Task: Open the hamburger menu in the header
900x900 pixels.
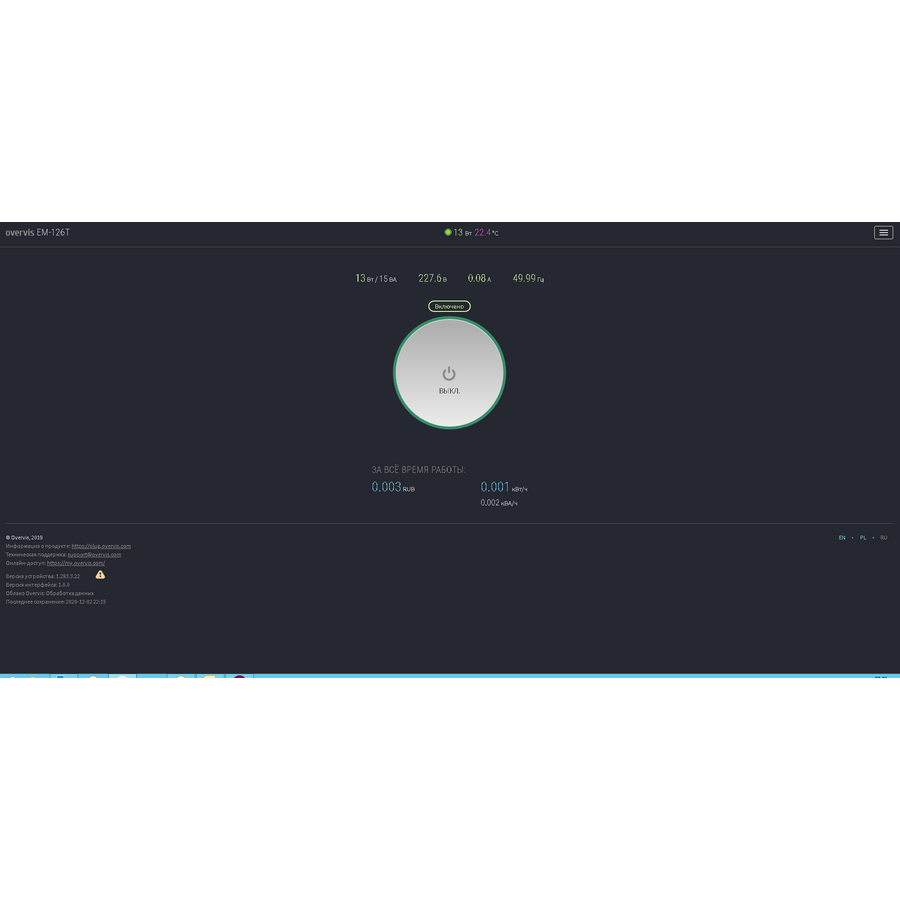Action: [883, 233]
